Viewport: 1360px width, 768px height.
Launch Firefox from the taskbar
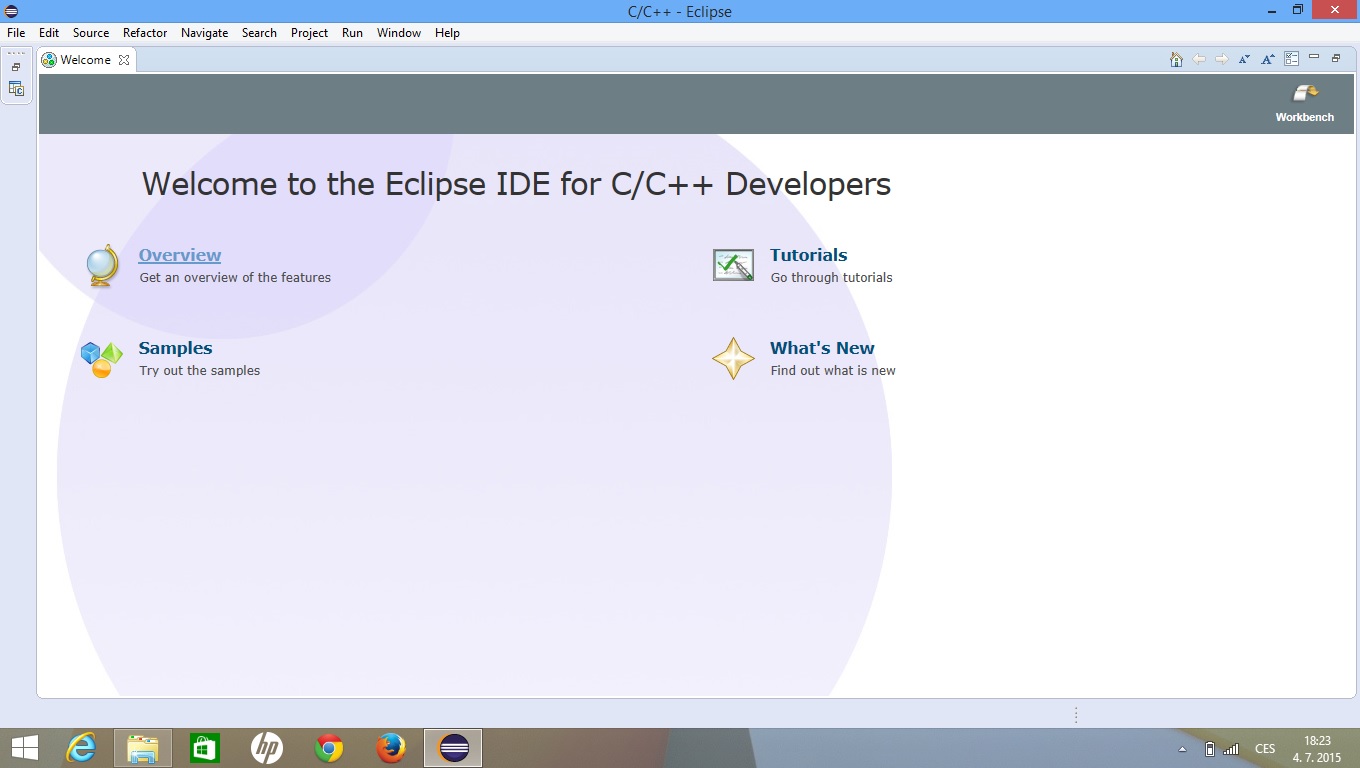tap(391, 748)
